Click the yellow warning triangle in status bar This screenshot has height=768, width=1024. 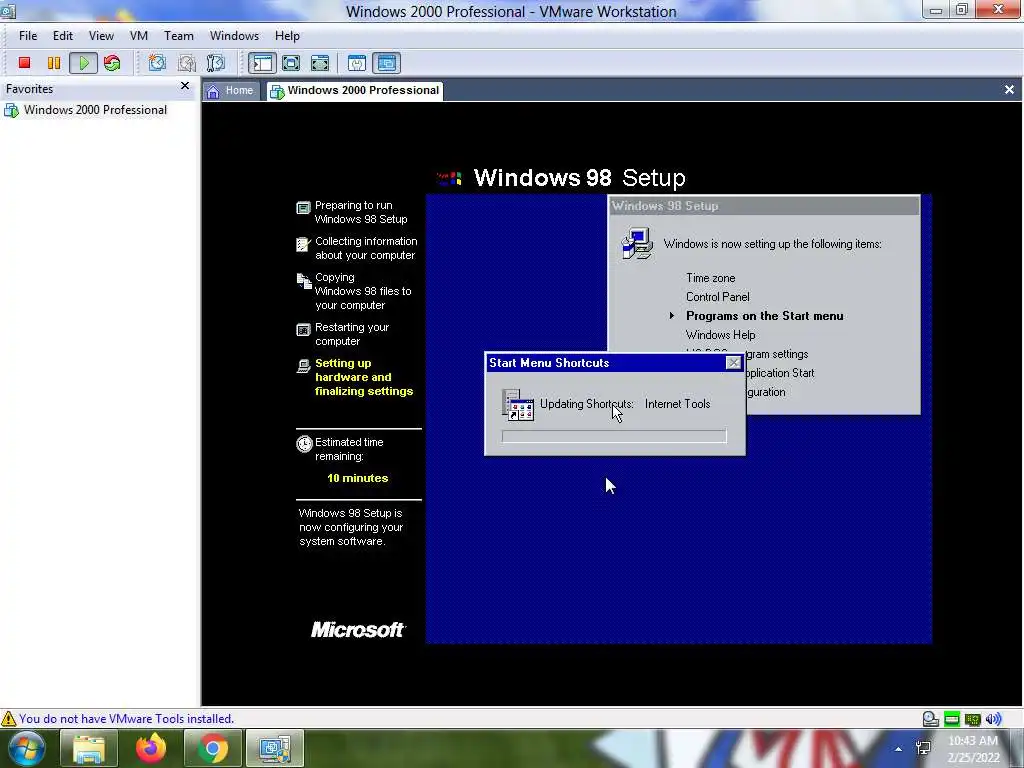(x=8, y=719)
